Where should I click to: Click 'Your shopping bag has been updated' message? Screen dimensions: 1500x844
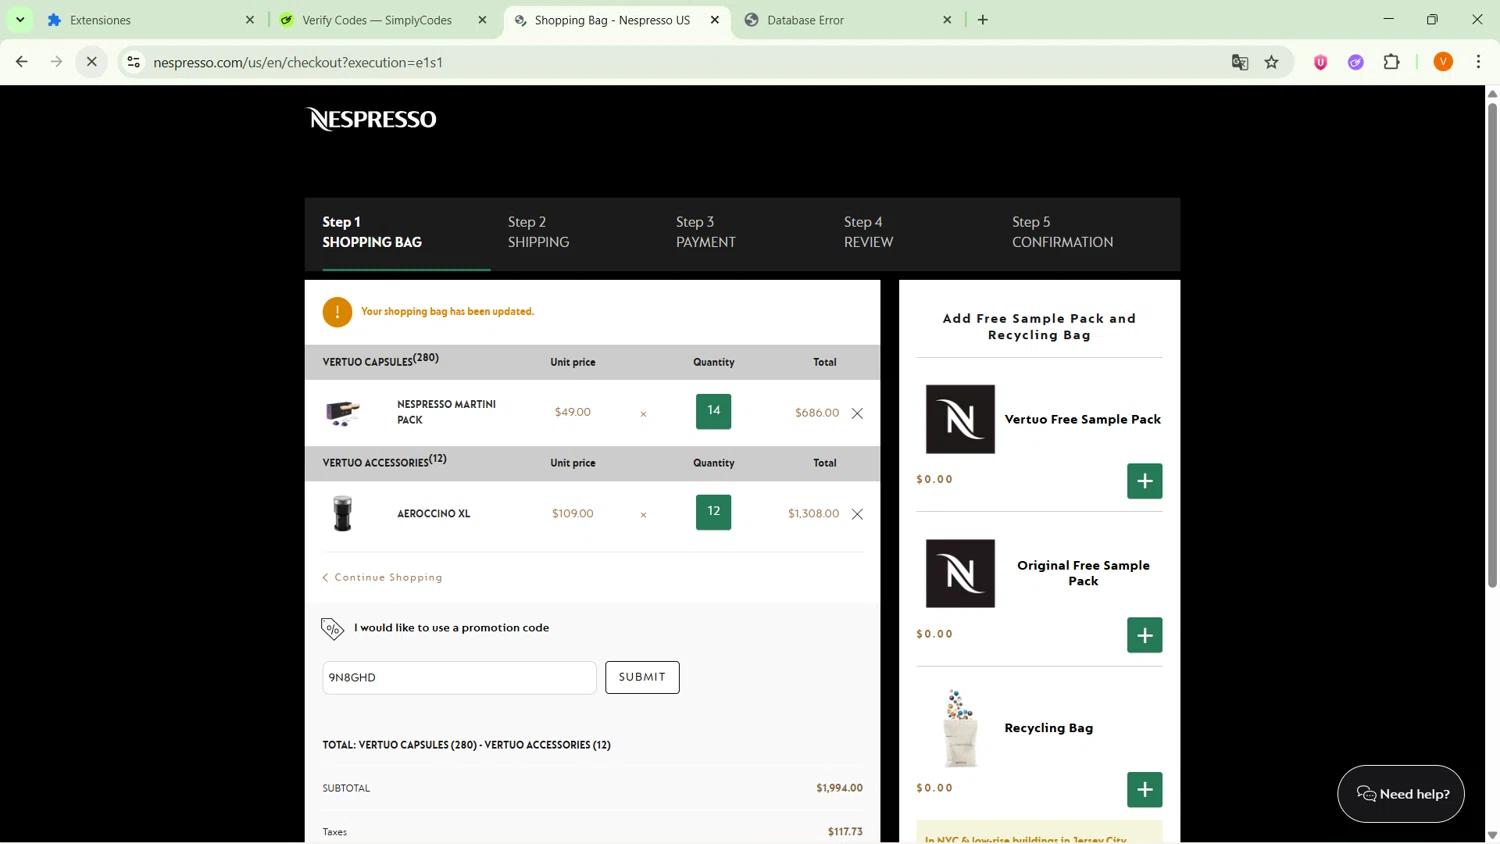point(447,312)
